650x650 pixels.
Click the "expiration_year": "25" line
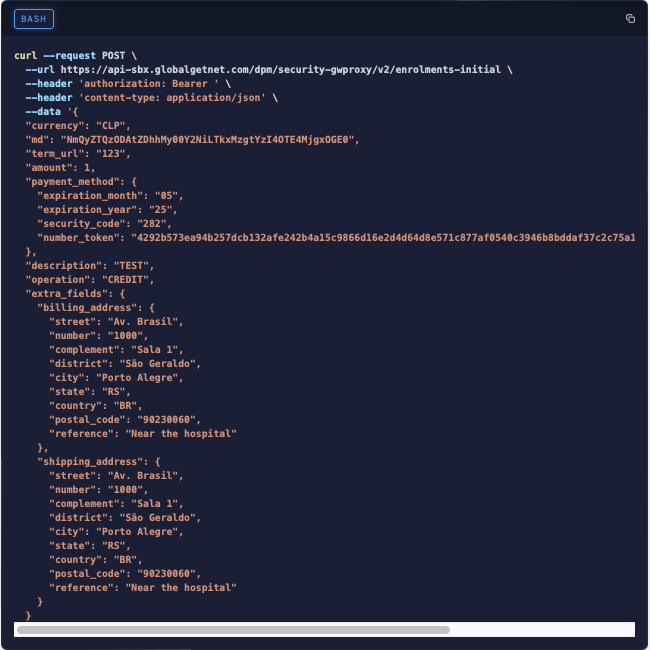(107, 210)
